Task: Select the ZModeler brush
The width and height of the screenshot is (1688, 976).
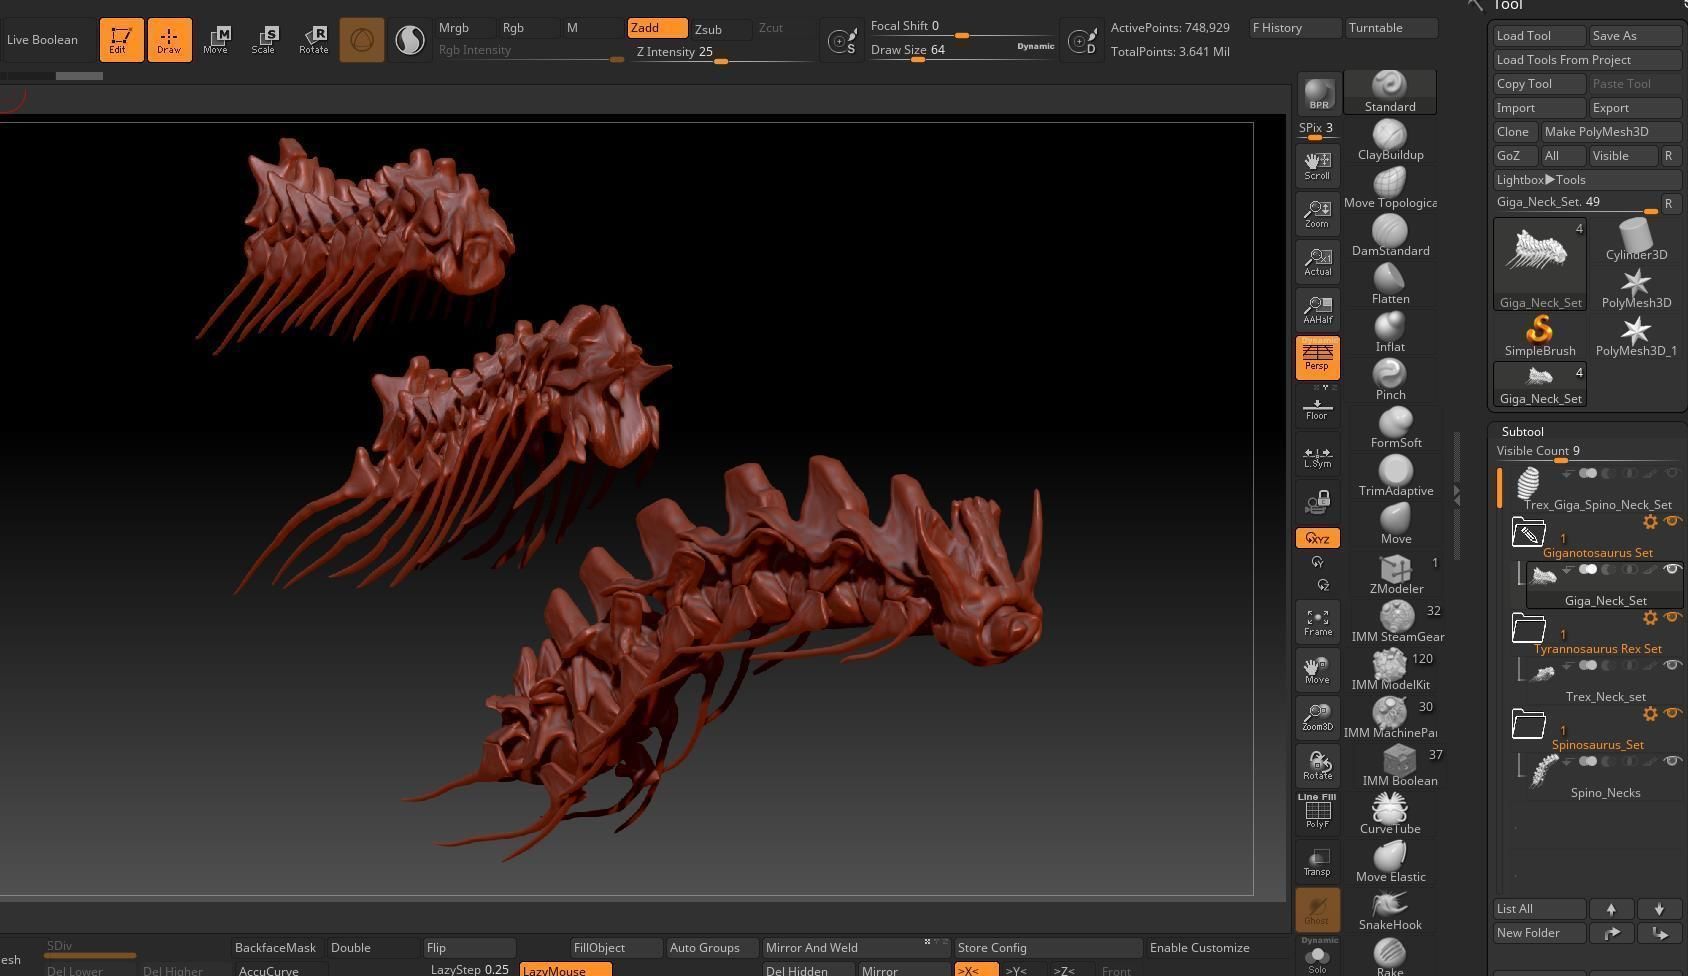Action: coord(1395,574)
